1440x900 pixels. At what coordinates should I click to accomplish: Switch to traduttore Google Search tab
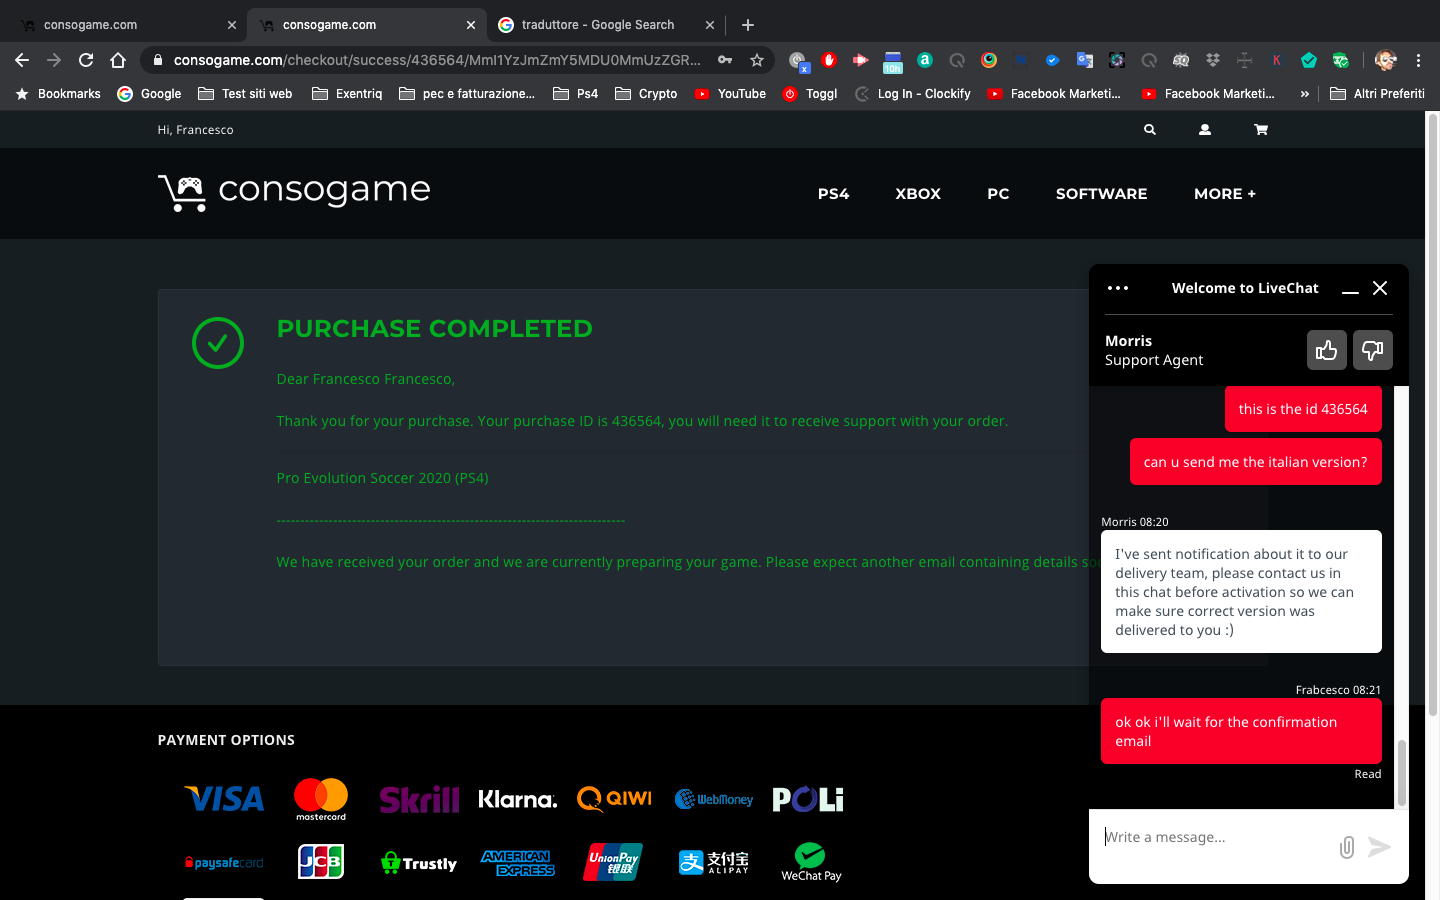coord(597,25)
